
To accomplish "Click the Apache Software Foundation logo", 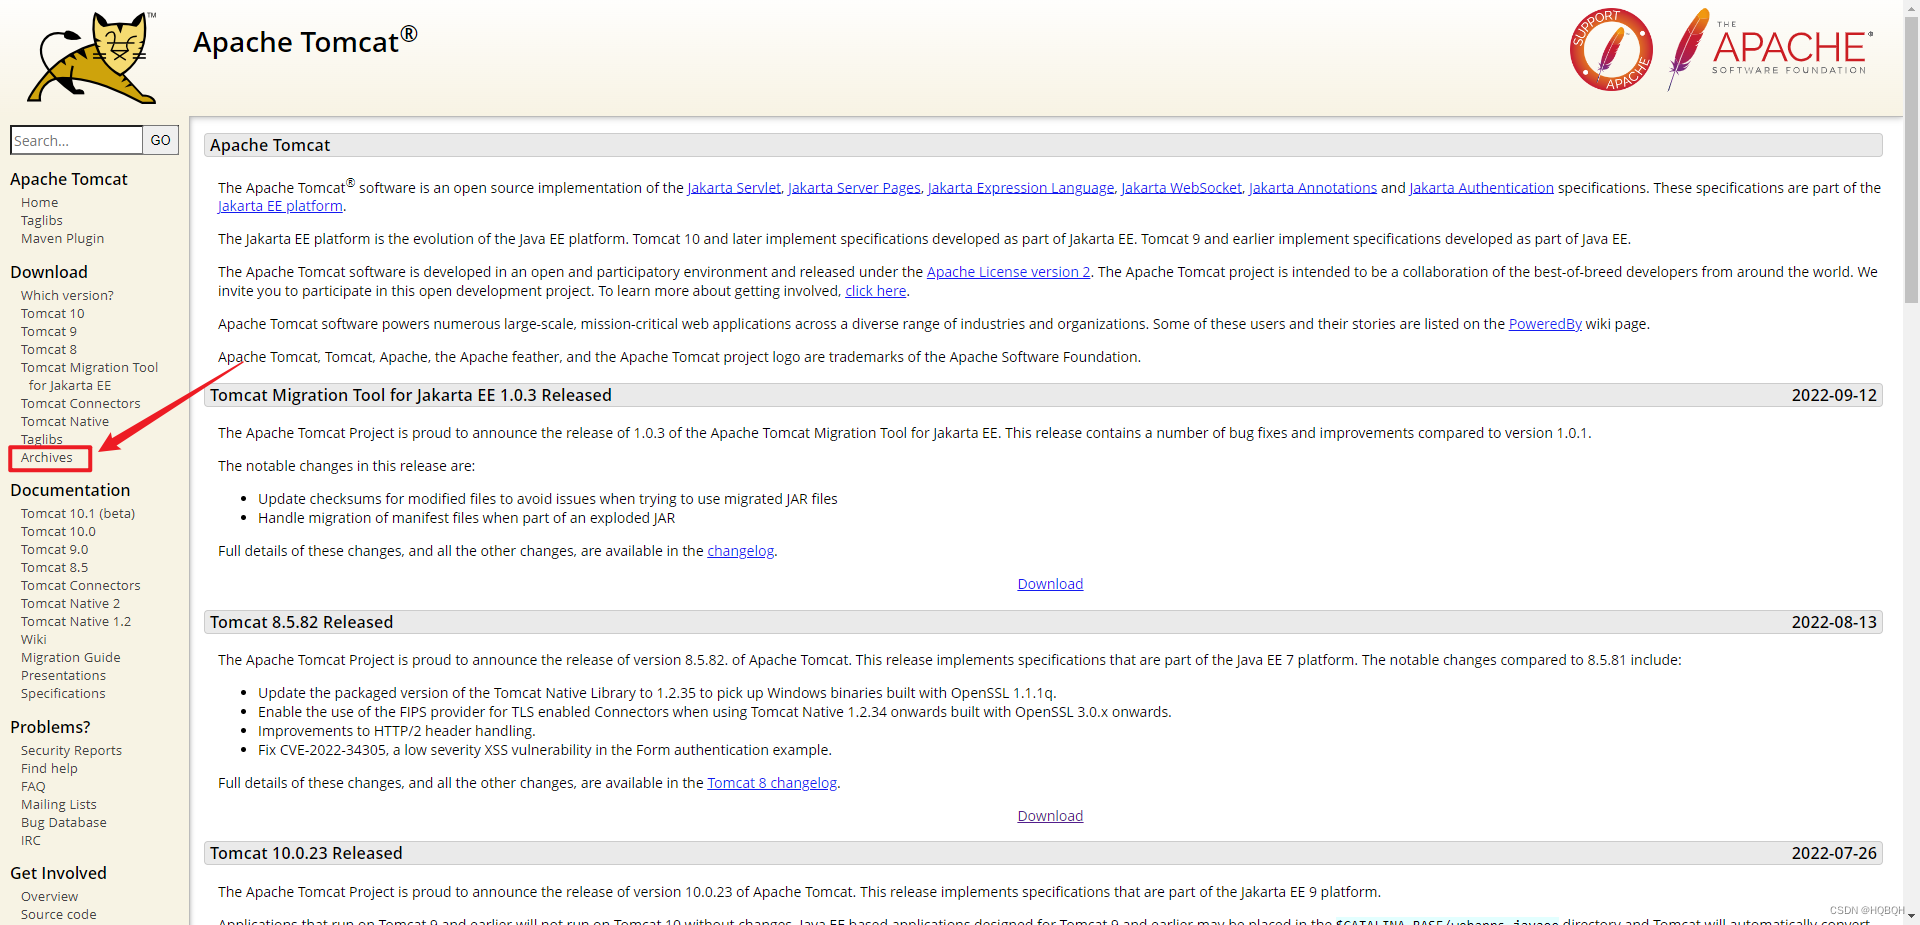I will pyautogui.click(x=1770, y=48).
